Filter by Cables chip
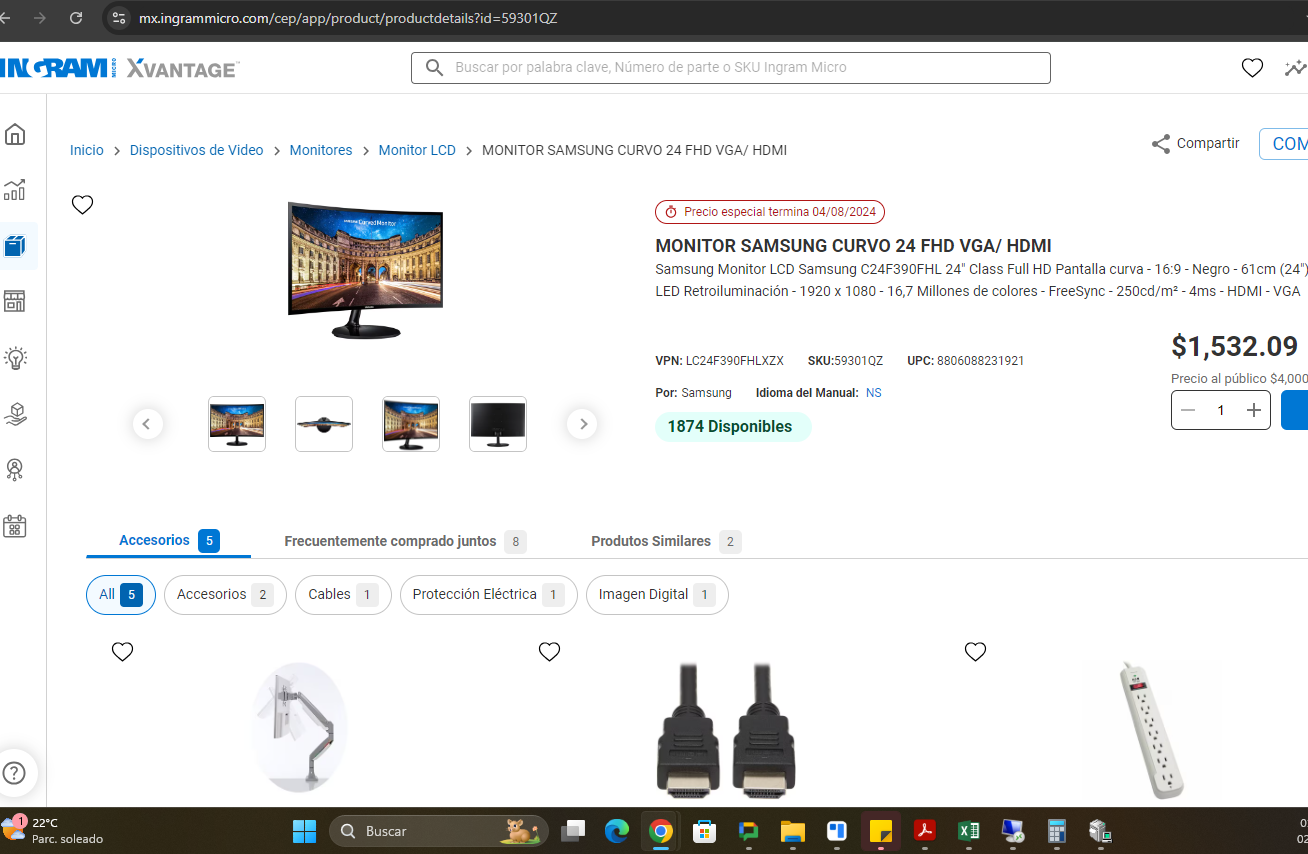This screenshot has width=1308, height=854. pyautogui.click(x=343, y=594)
